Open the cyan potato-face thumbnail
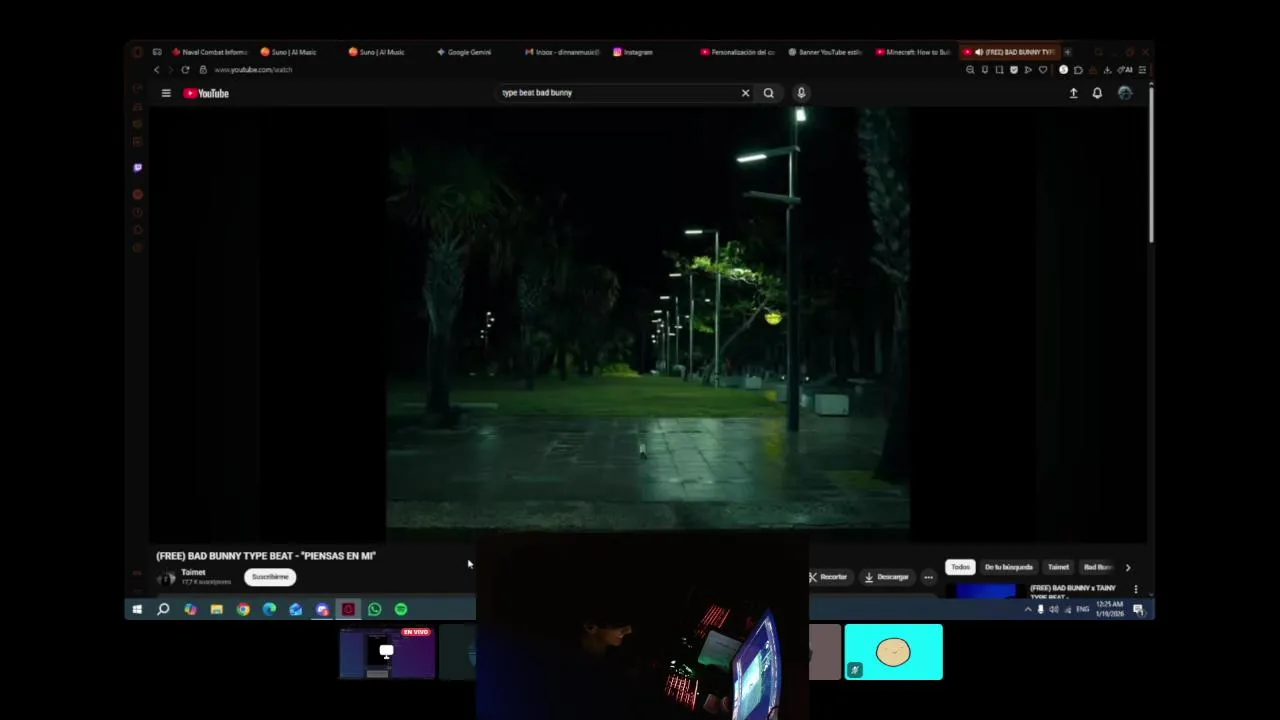 click(x=893, y=652)
